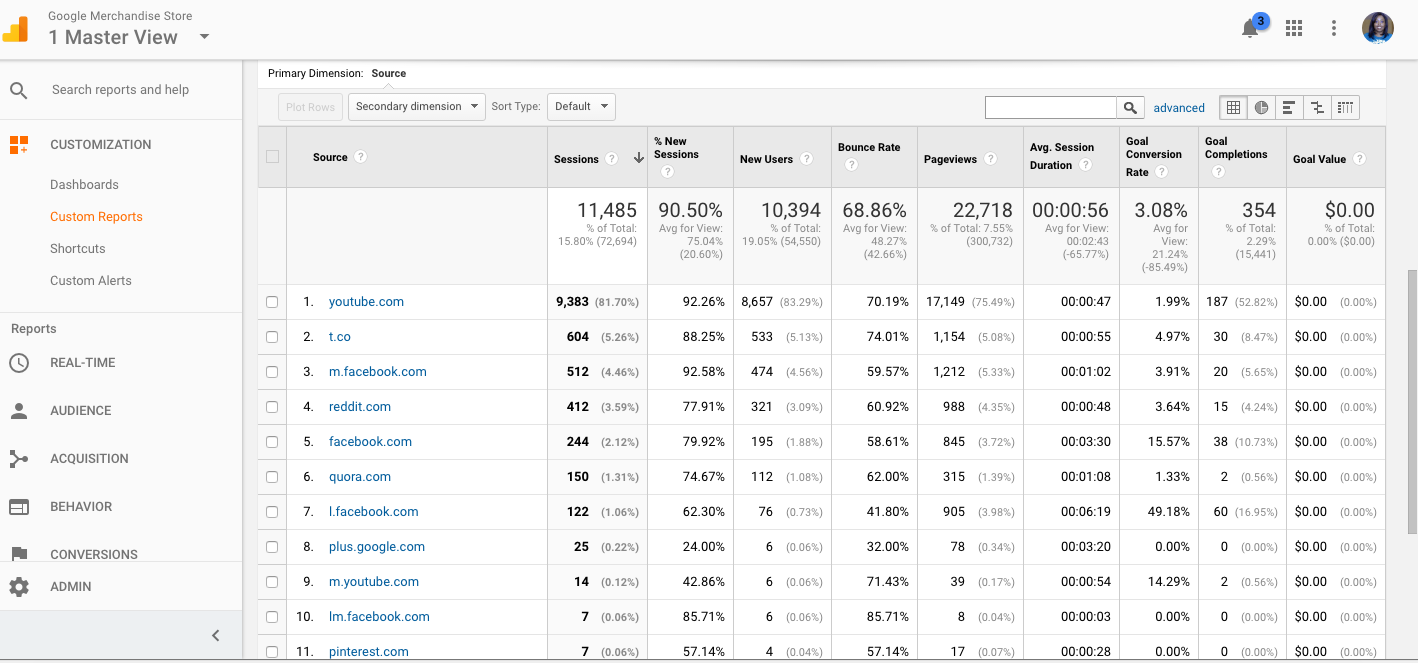Open the quora.com source link
This screenshot has height=663, width=1418.
[360, 477]
